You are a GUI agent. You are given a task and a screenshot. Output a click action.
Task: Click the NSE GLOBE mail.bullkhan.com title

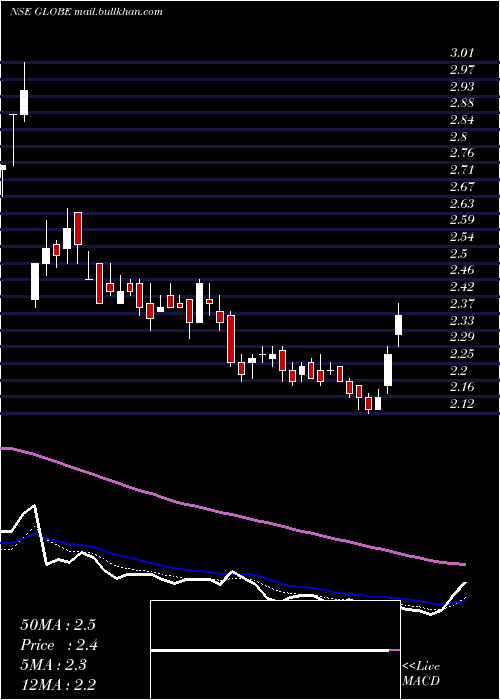tap(86, 12)
